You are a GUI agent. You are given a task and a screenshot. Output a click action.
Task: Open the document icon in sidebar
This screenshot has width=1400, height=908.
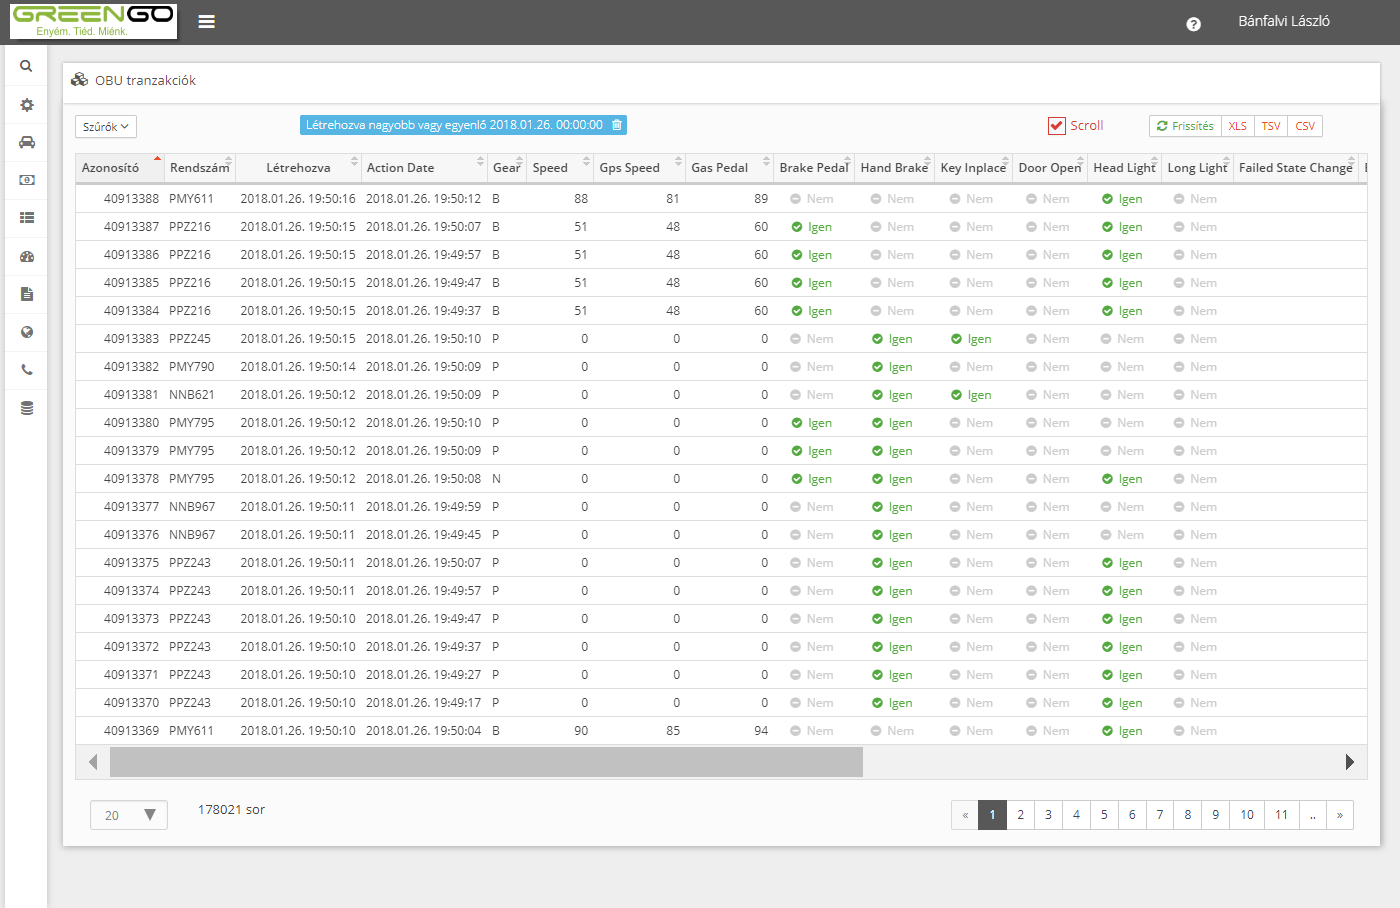pos(27,294)
